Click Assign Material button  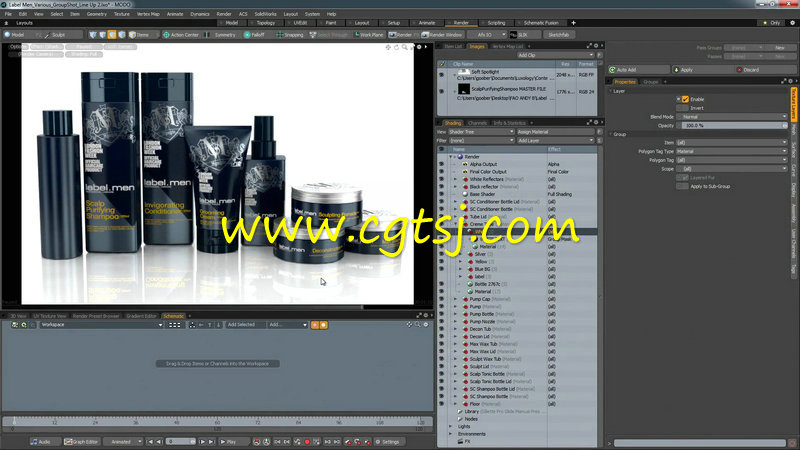[556, 132]
